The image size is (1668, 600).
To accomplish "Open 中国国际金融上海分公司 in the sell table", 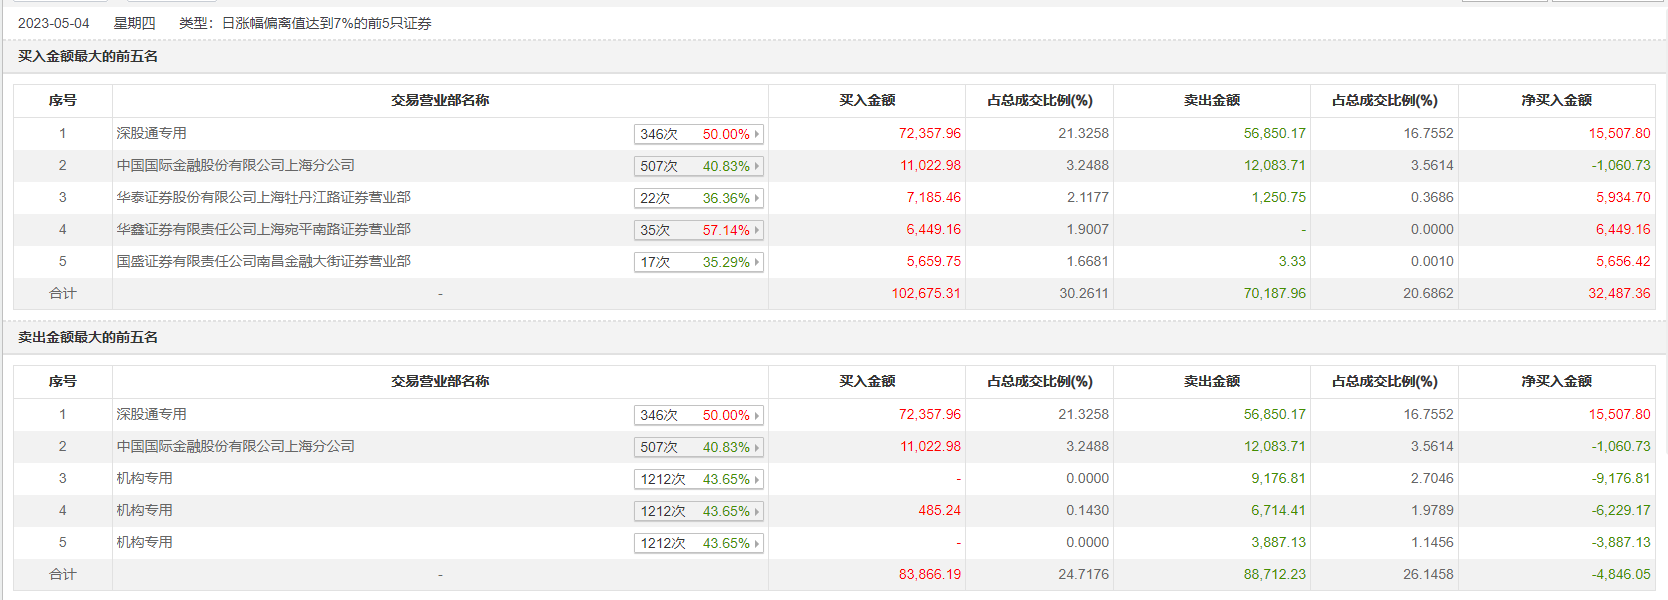I will click(235, 446).
